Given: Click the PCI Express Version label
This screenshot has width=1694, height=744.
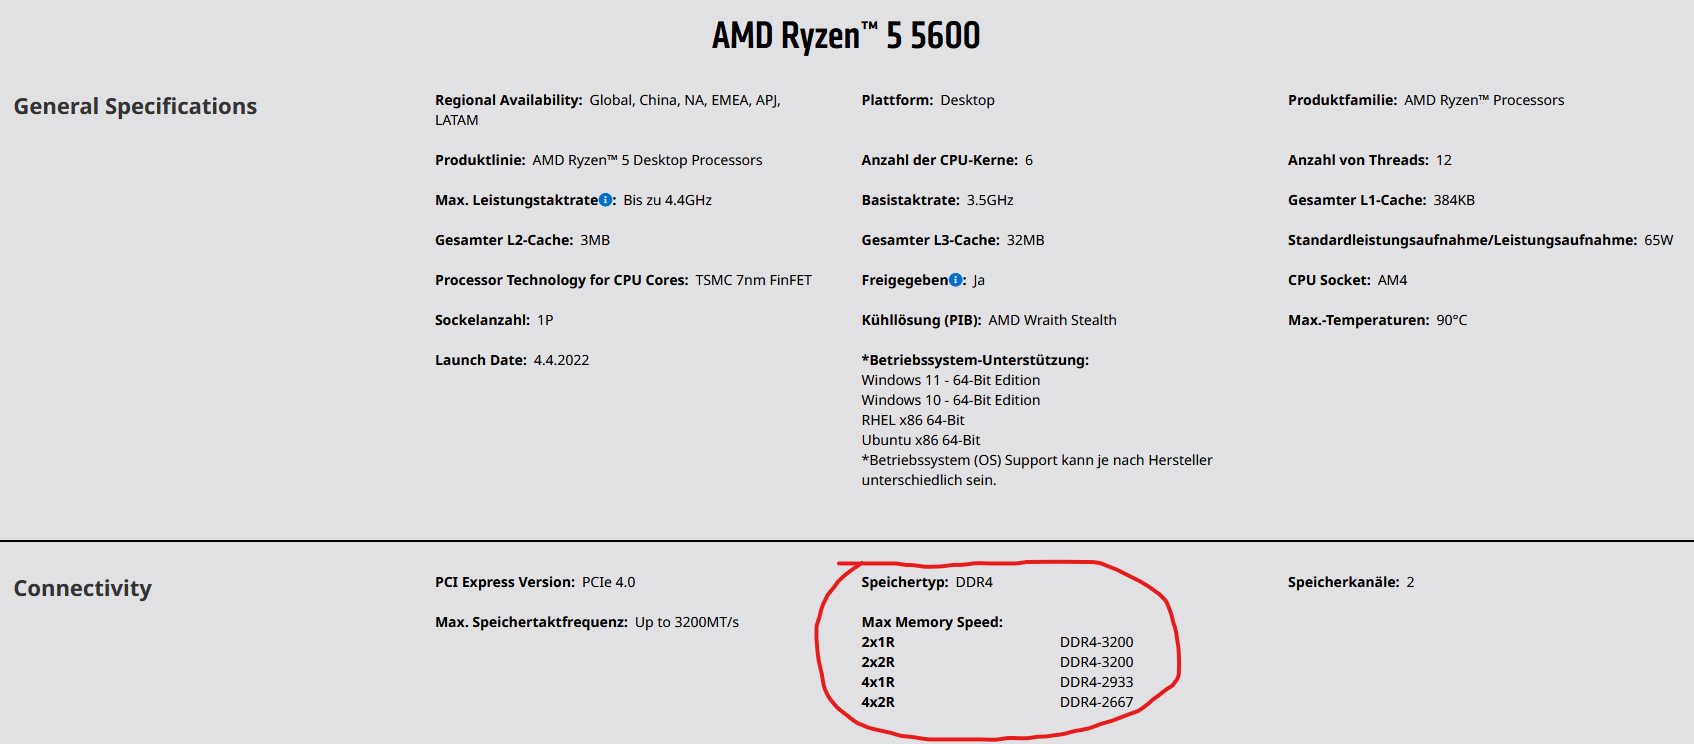Looking at the screenshot, I should point(505,582).
